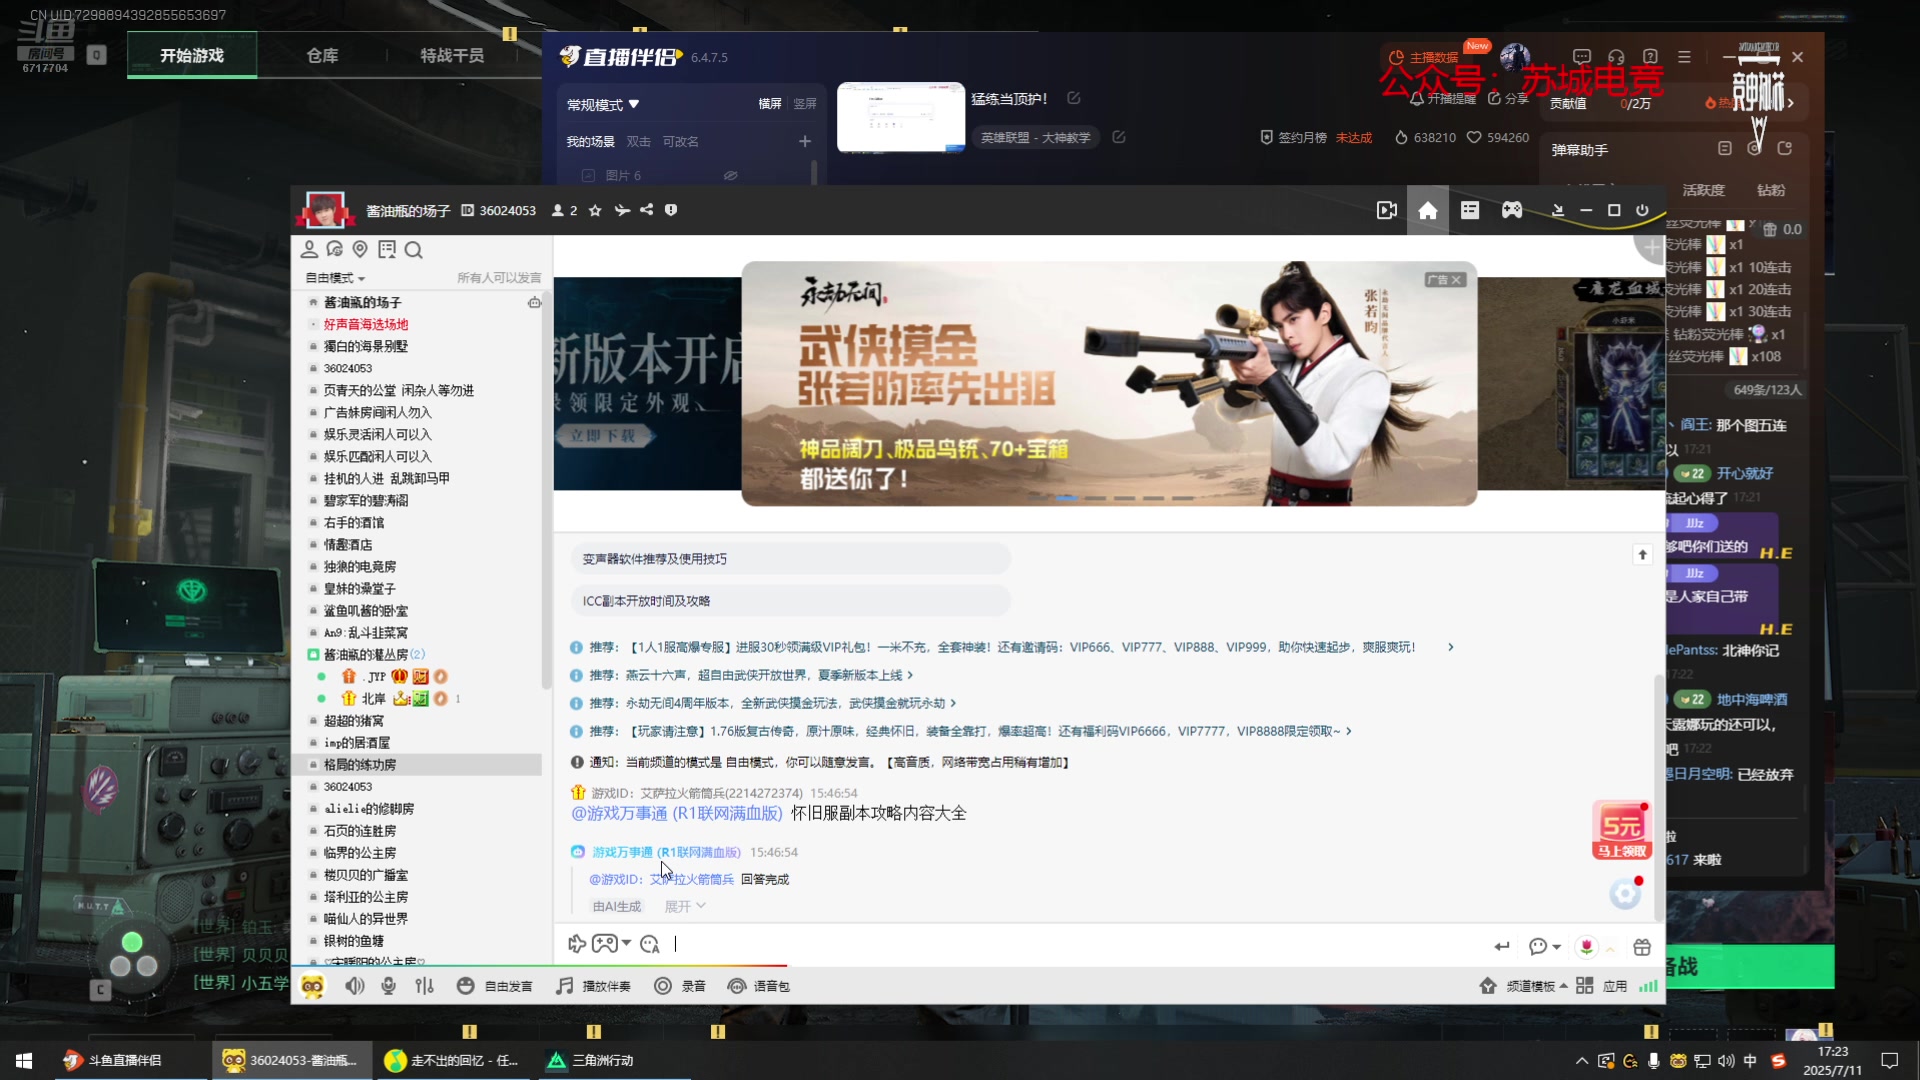Click the chat history icon above the channel tree
The height and width of the screenshot is (1080, 1920).
pos(334,249)
